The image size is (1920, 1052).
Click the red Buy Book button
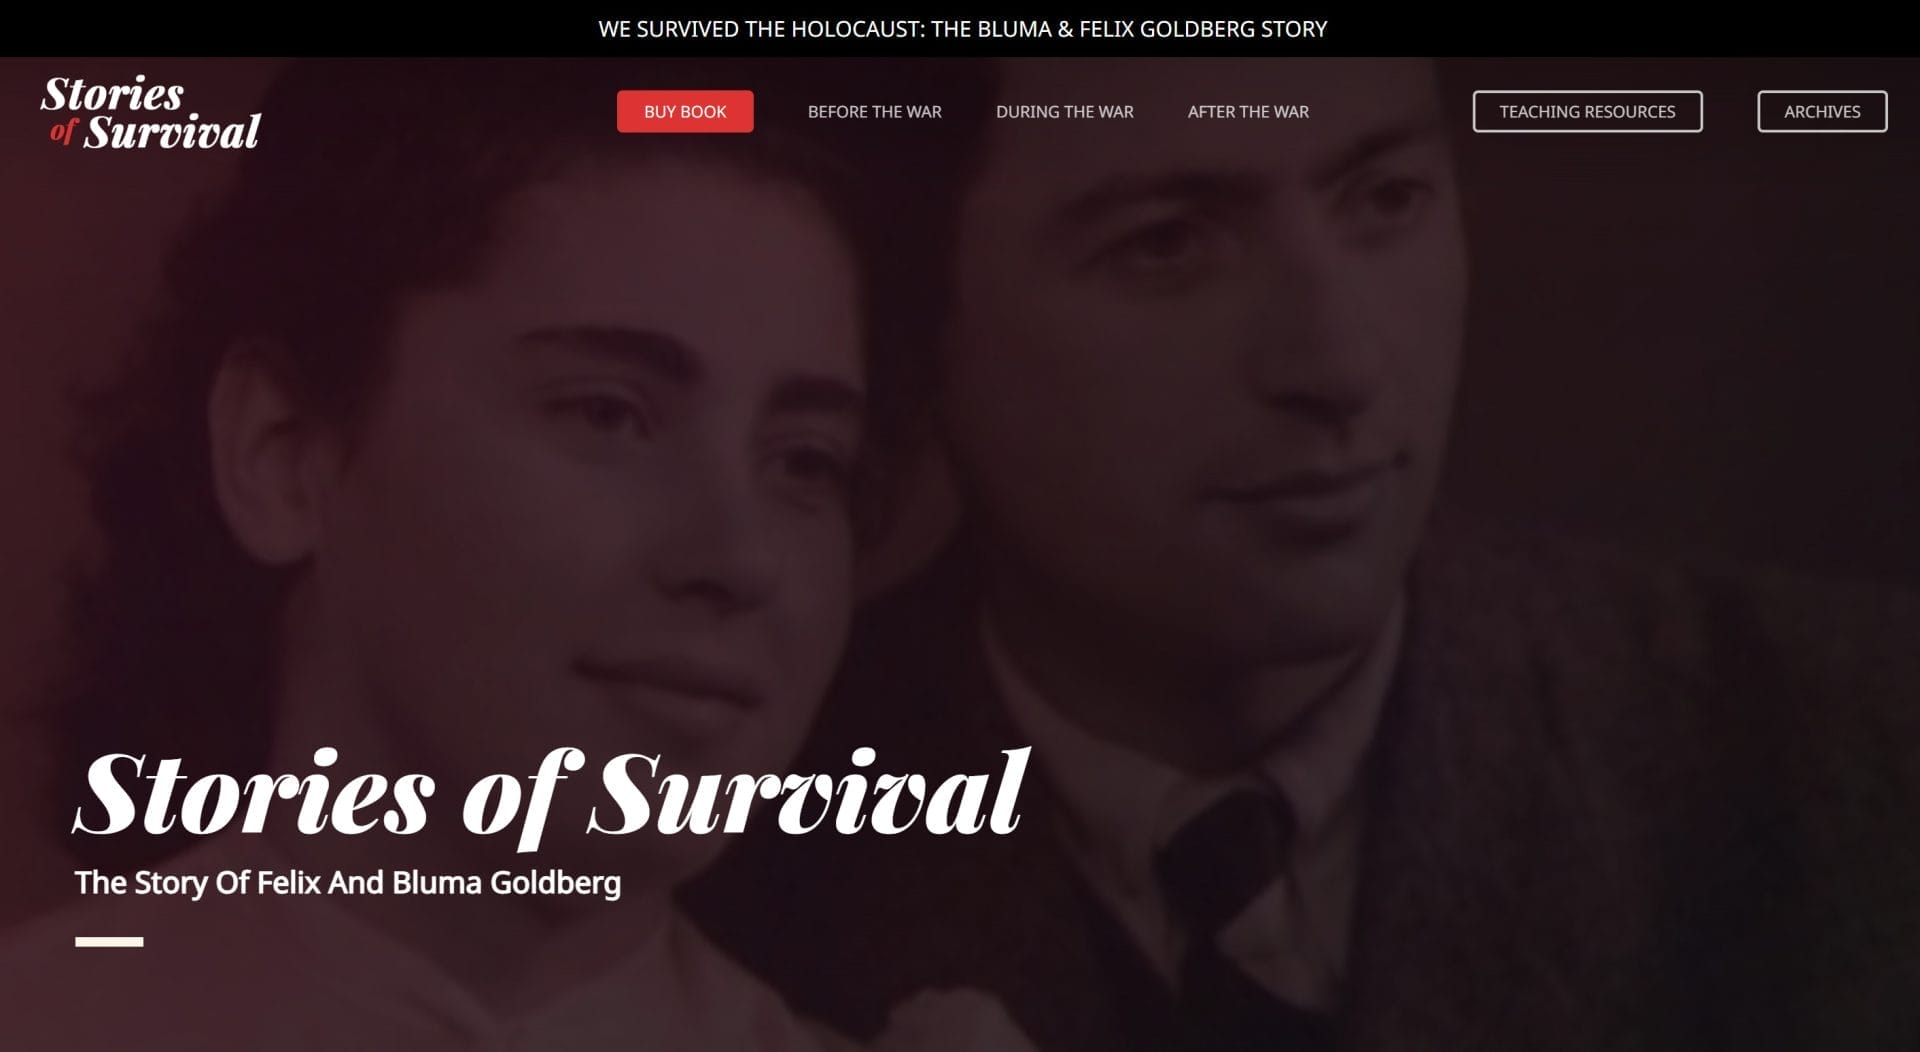point(685,111)
